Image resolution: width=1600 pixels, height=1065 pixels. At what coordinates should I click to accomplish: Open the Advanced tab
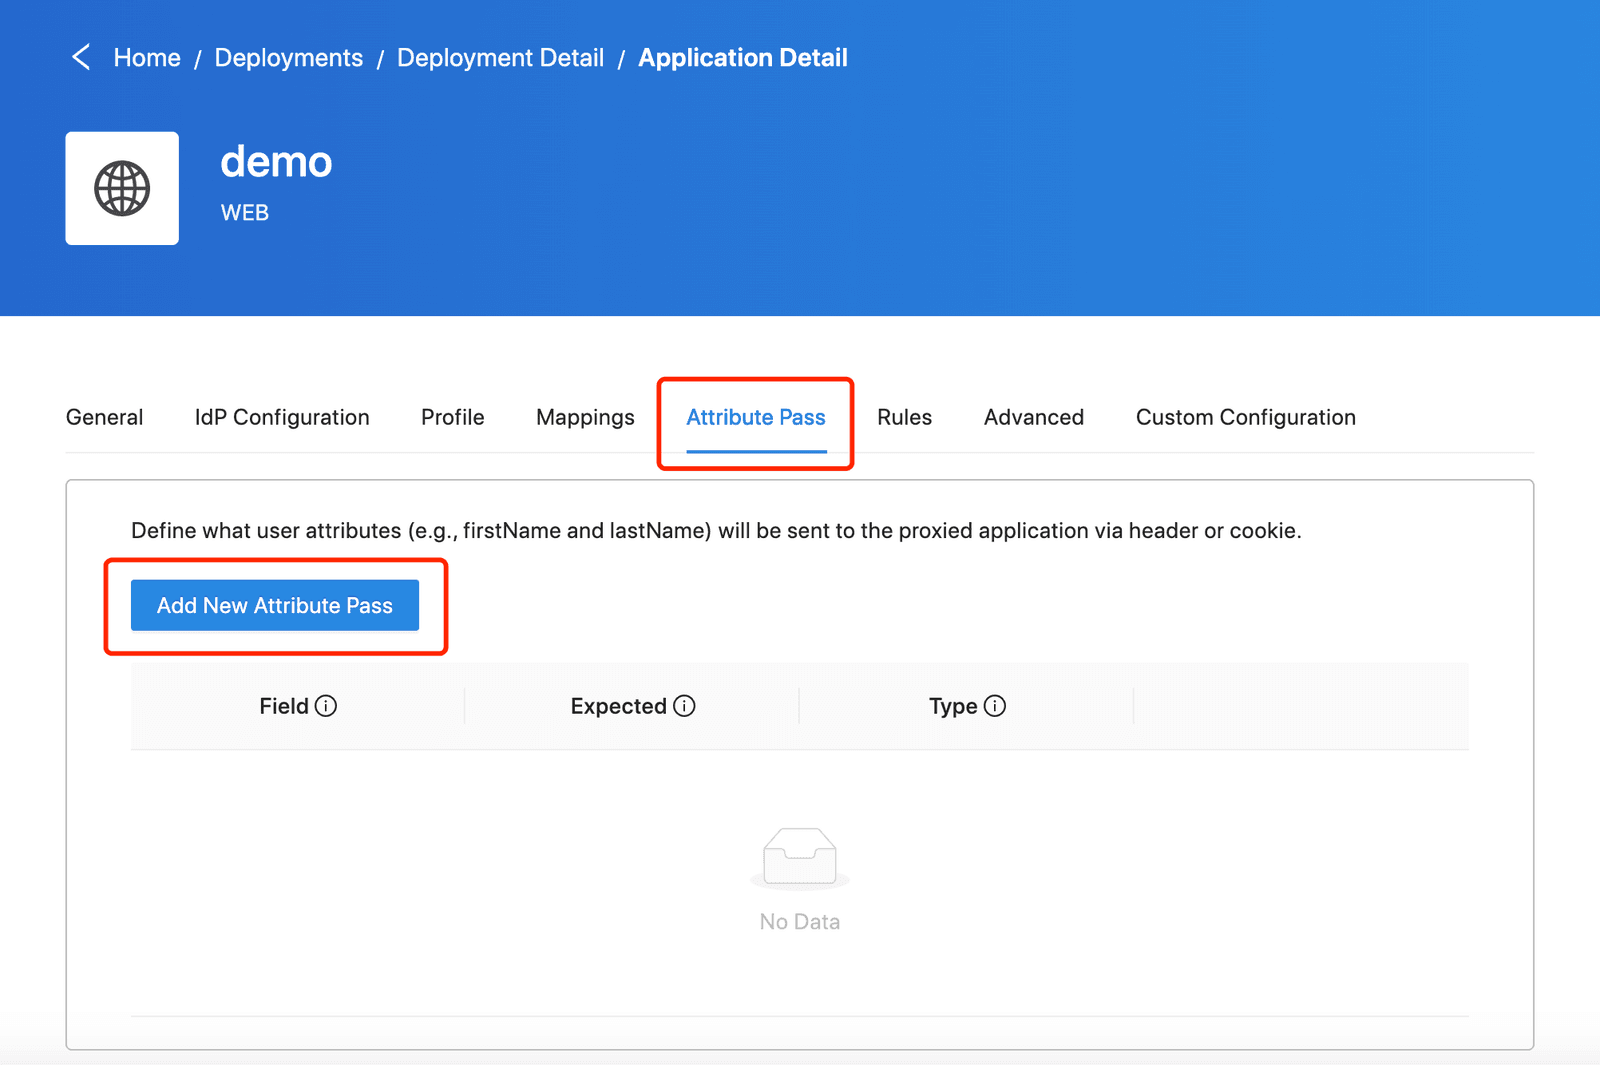click(x=1034, y=417)
